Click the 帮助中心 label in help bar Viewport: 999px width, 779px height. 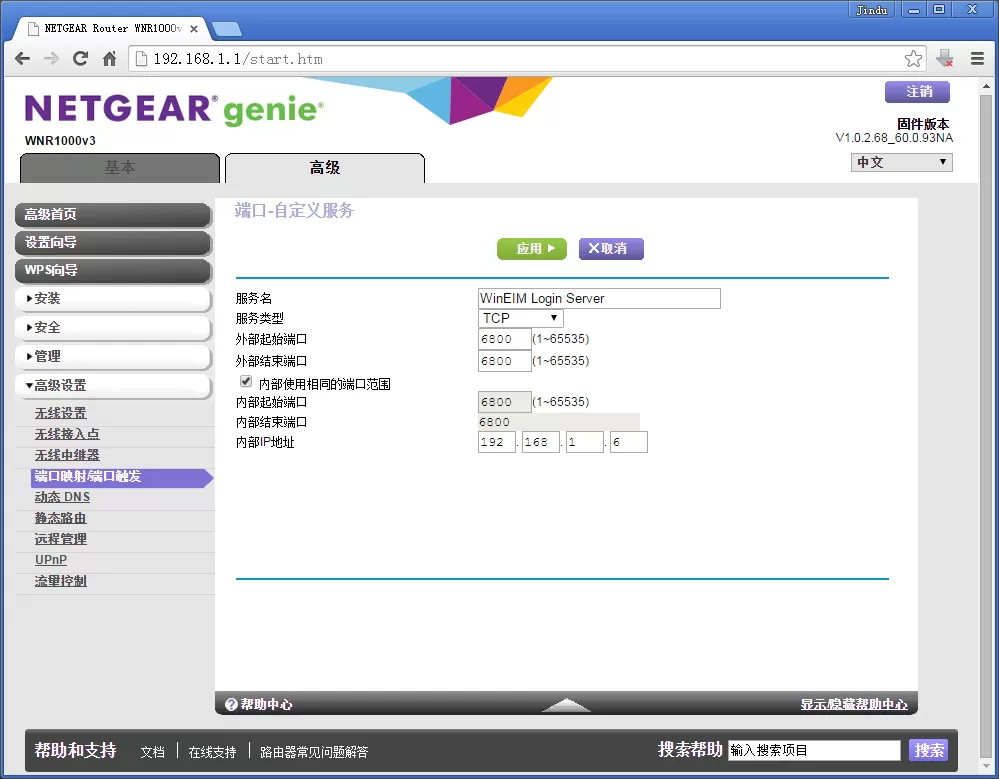coord(266,704)
